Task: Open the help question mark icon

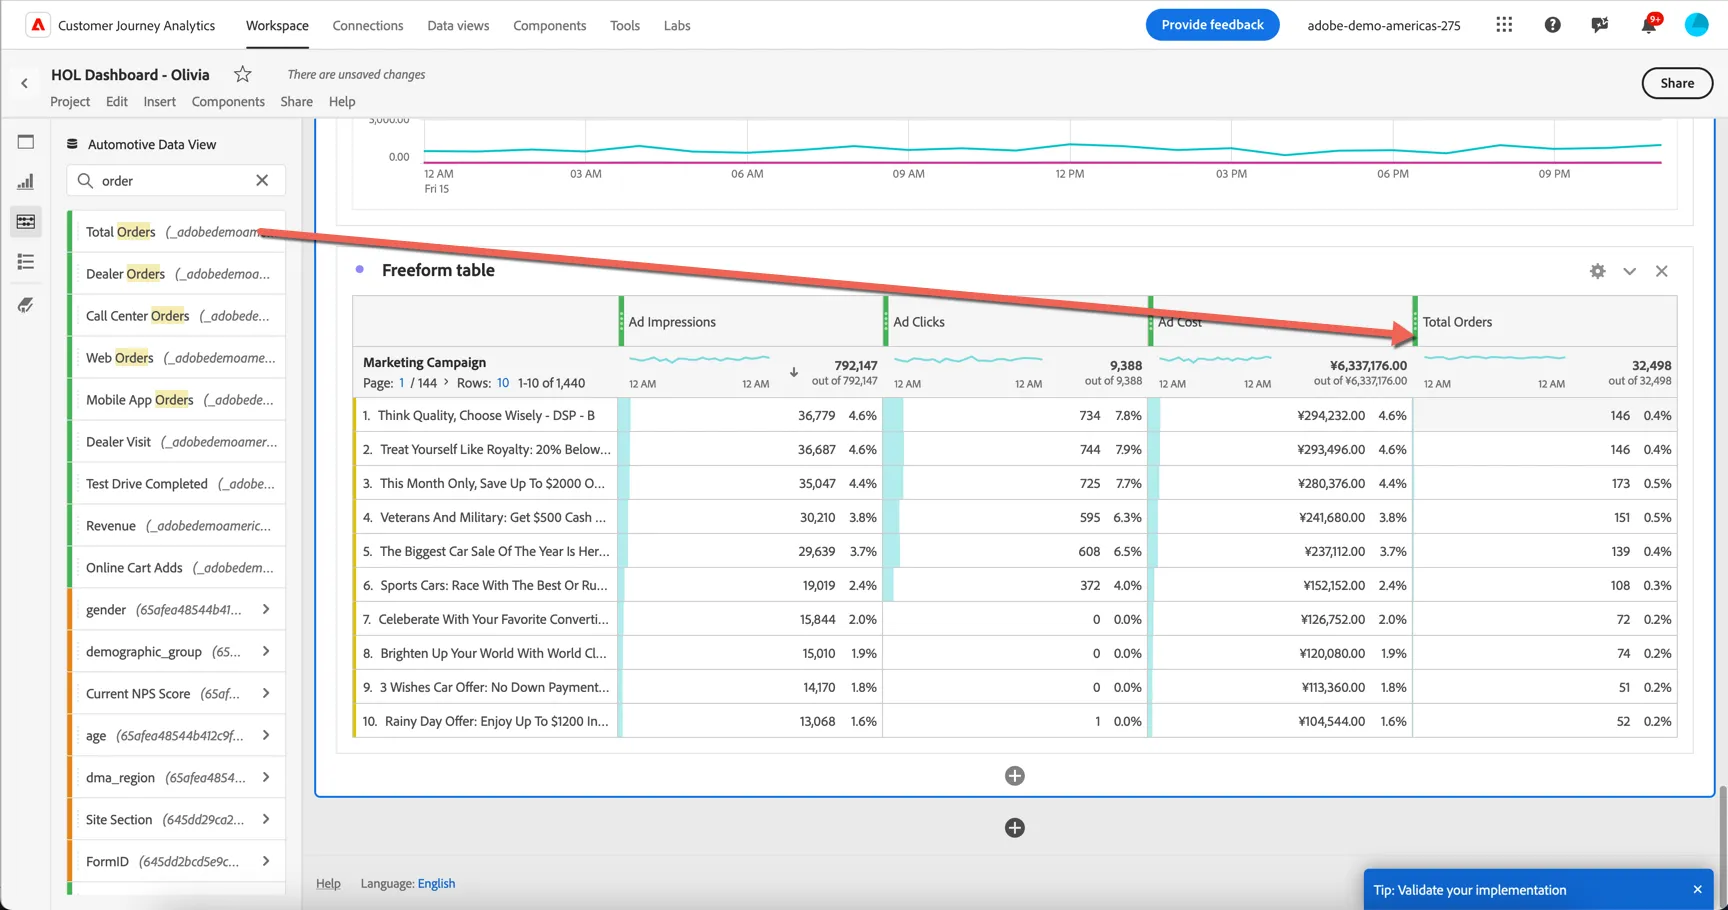Action: click(1552, 25)
